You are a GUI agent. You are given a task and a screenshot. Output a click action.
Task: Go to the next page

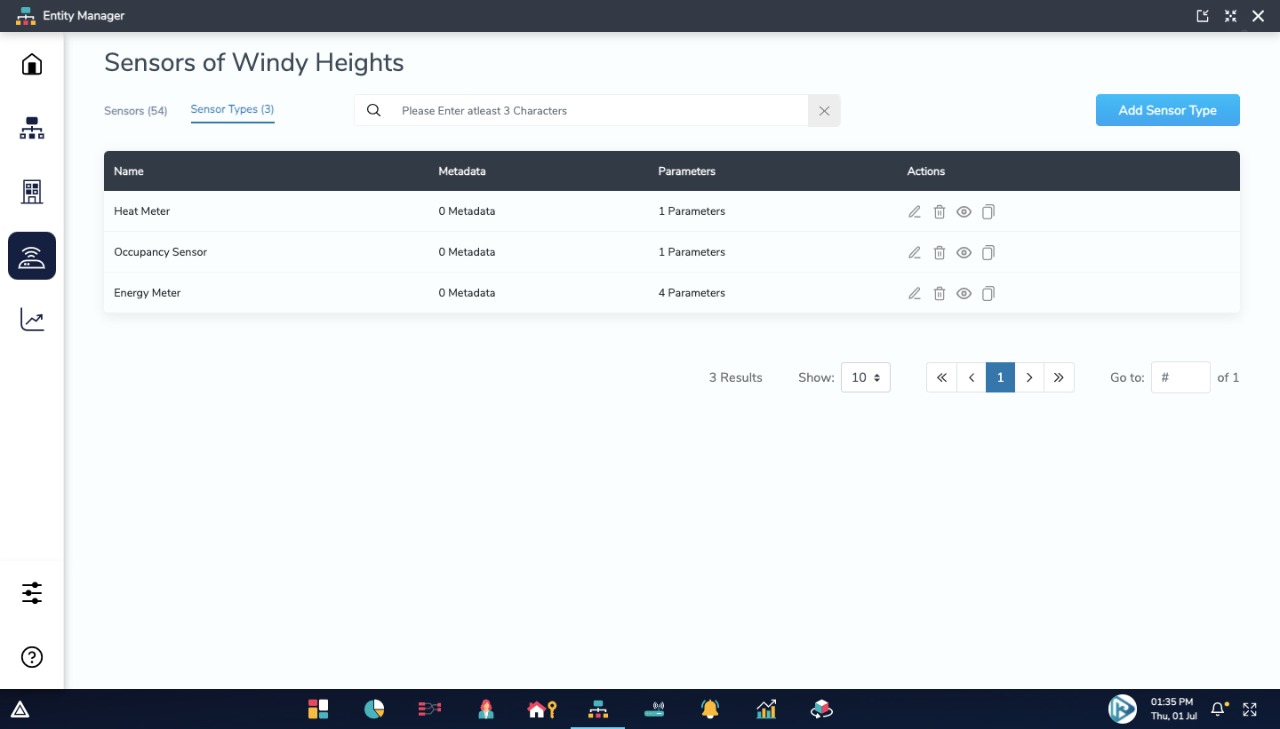(1029, 377)
